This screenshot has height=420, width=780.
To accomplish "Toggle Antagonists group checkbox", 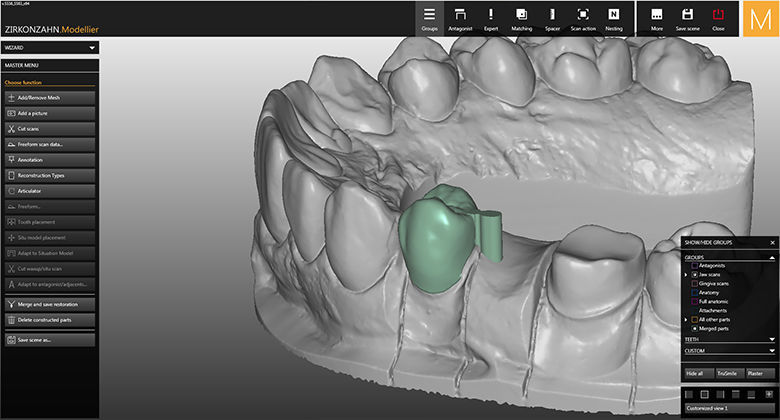I will [694, 266].
